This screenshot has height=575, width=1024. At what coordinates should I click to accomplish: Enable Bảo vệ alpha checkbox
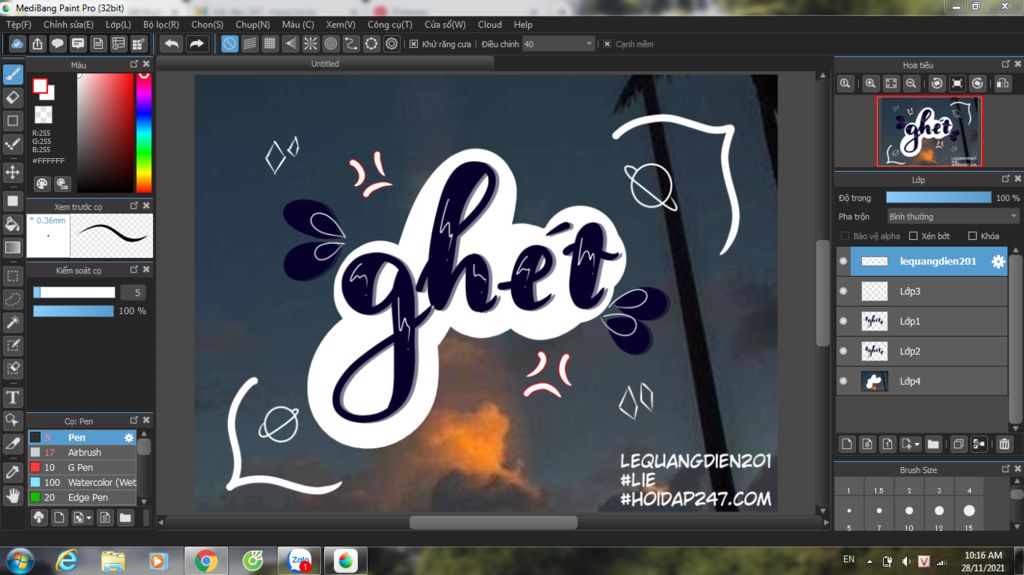click(x=845, y=236)
